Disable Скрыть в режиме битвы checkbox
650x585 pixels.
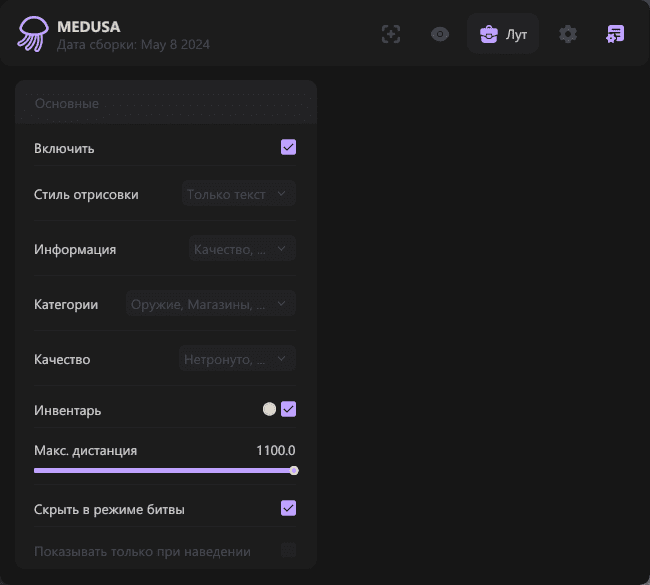point(289,509)
